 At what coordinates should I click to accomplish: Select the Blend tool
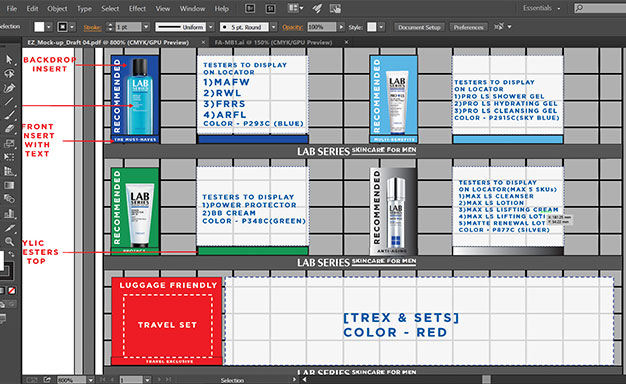pyautogui.click(x=9, y=199)
